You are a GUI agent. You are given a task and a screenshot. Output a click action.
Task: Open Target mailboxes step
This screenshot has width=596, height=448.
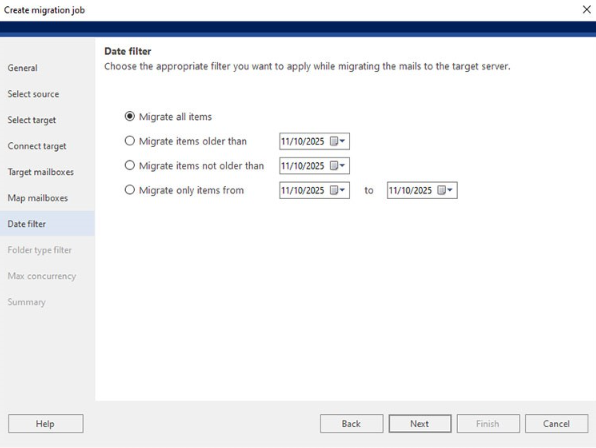pyautogui.click(x=41, y=172)
